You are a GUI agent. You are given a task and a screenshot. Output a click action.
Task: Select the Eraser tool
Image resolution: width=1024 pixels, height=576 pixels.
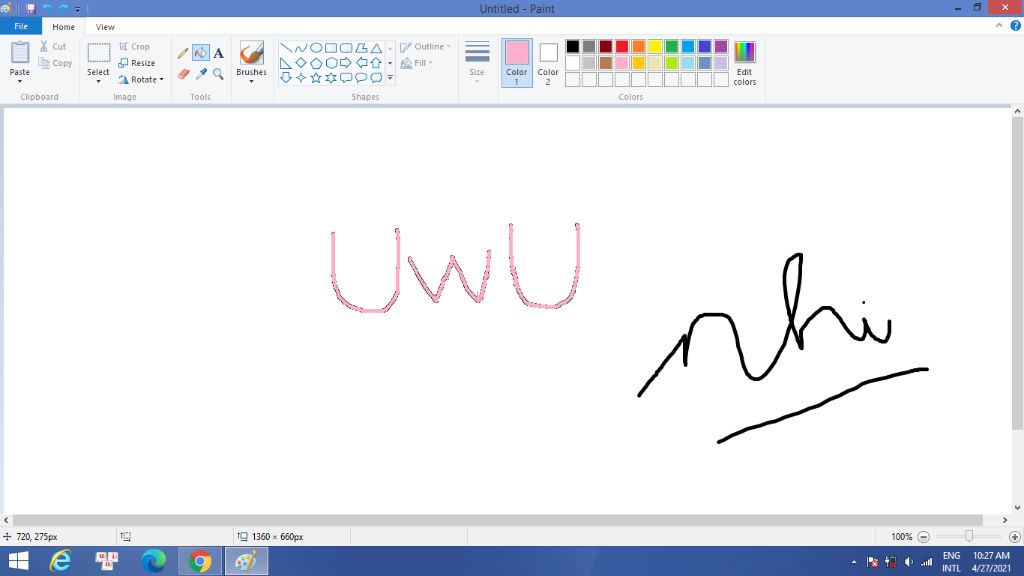point(183,74)
